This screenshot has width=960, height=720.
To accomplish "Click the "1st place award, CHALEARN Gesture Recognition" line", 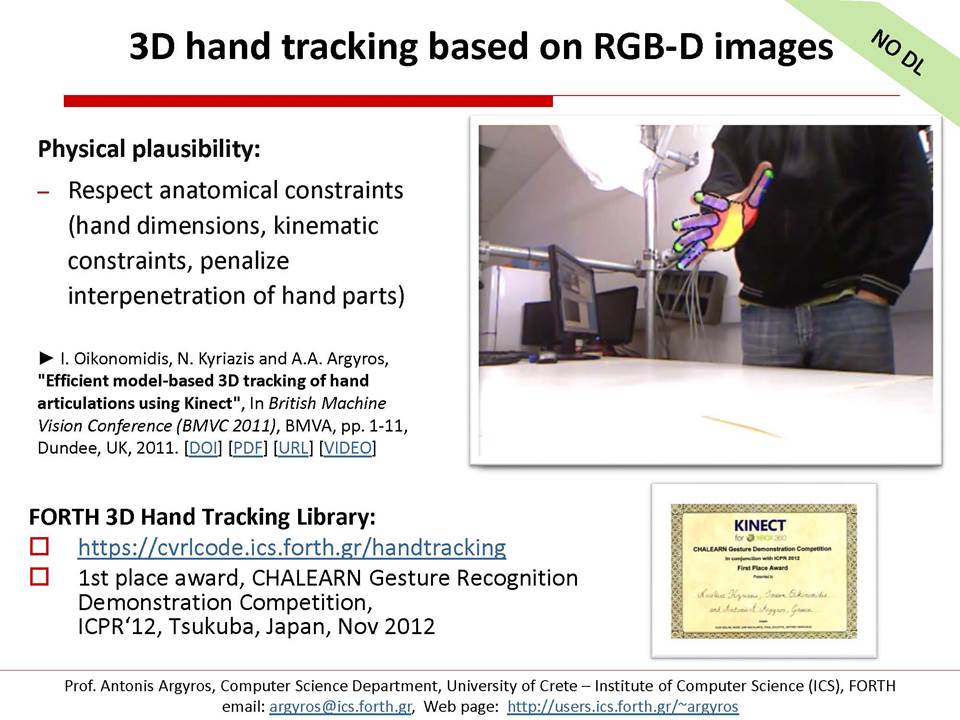I will [x=328, y=577].
